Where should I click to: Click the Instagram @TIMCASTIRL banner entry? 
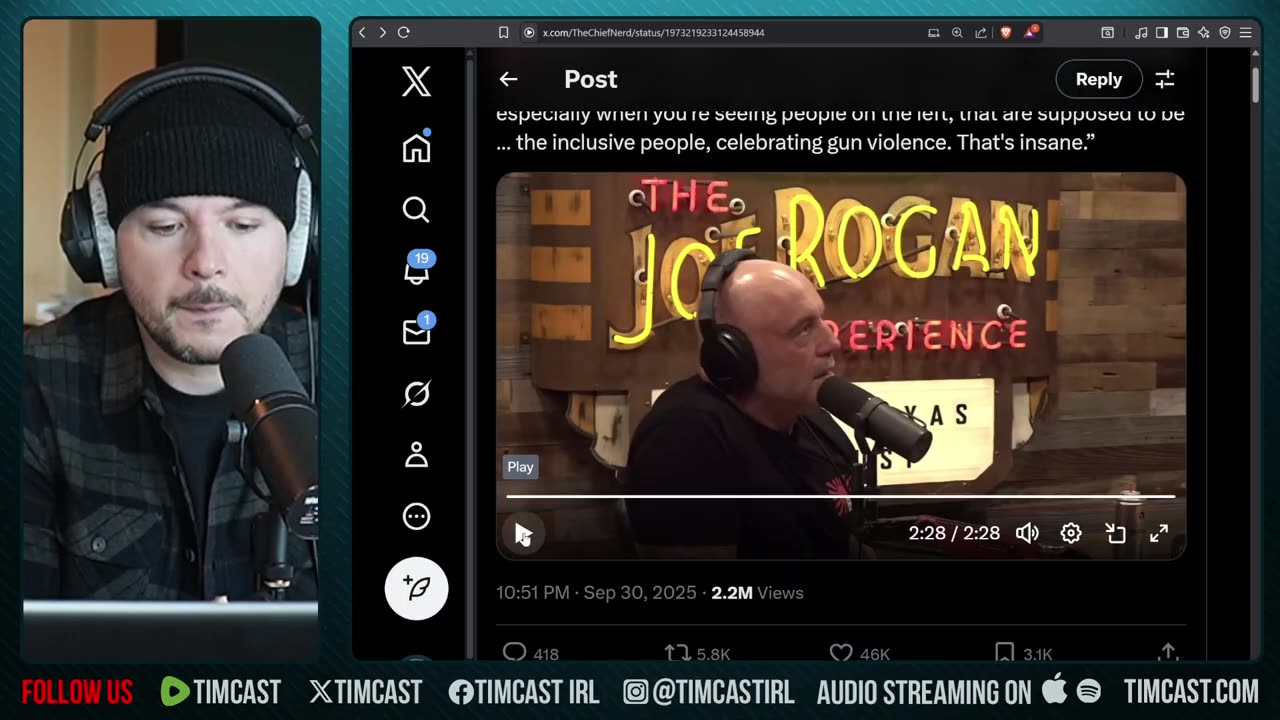[x=709, y=691]
